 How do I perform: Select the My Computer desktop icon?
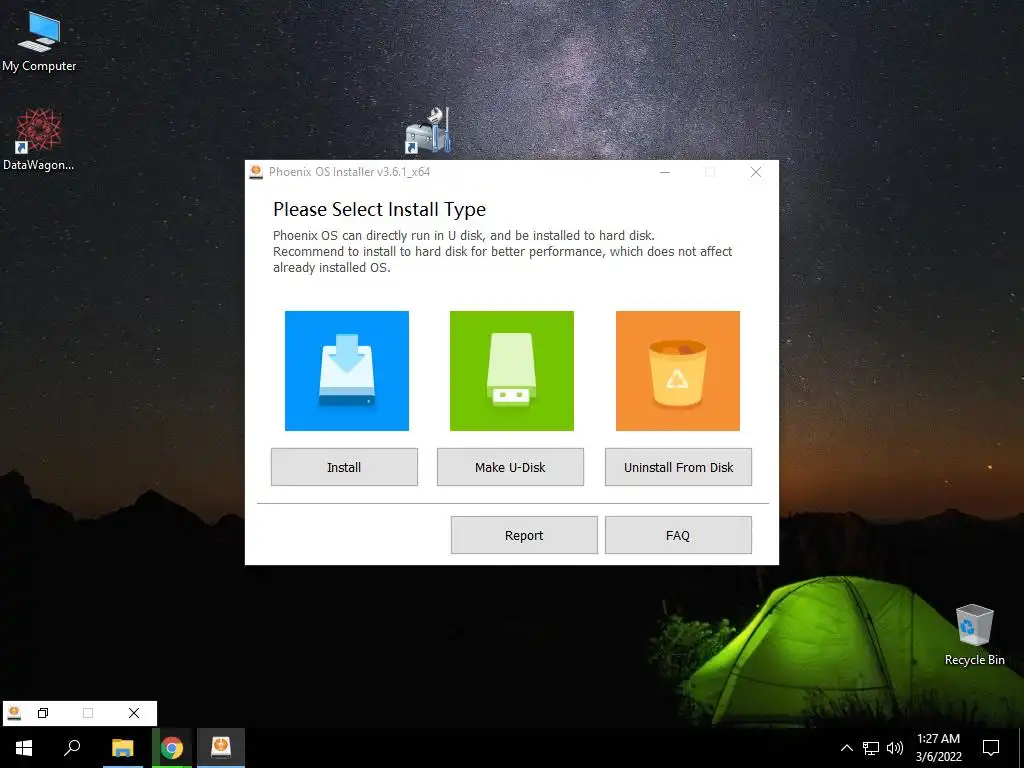39,42
